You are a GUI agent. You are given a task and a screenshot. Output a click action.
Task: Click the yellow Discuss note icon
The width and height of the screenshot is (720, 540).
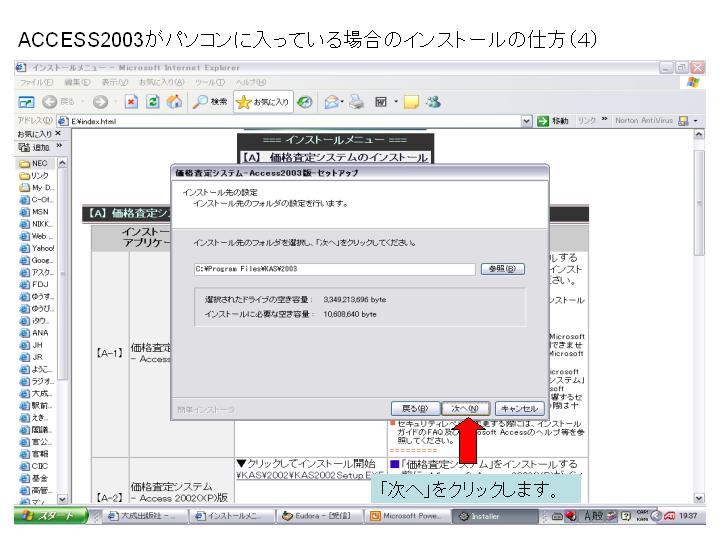411,101
